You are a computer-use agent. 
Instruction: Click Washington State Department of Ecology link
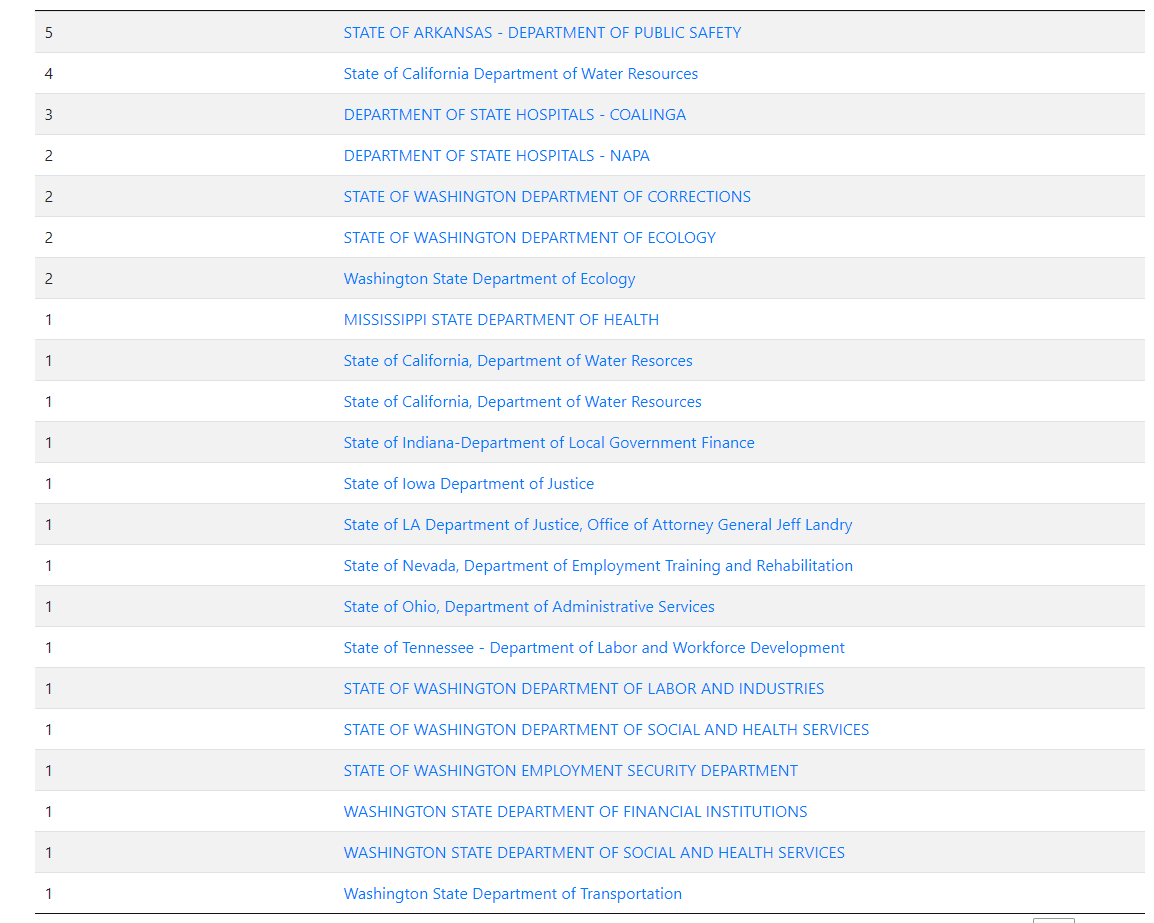click(489, 279)
